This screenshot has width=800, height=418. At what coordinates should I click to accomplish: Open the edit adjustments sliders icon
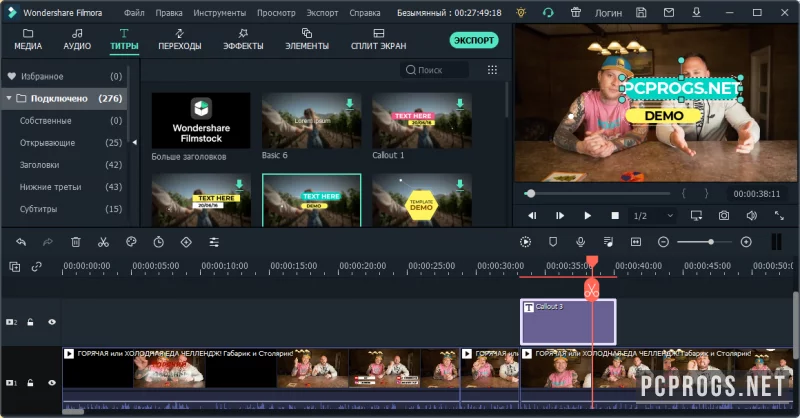(214, 242)
